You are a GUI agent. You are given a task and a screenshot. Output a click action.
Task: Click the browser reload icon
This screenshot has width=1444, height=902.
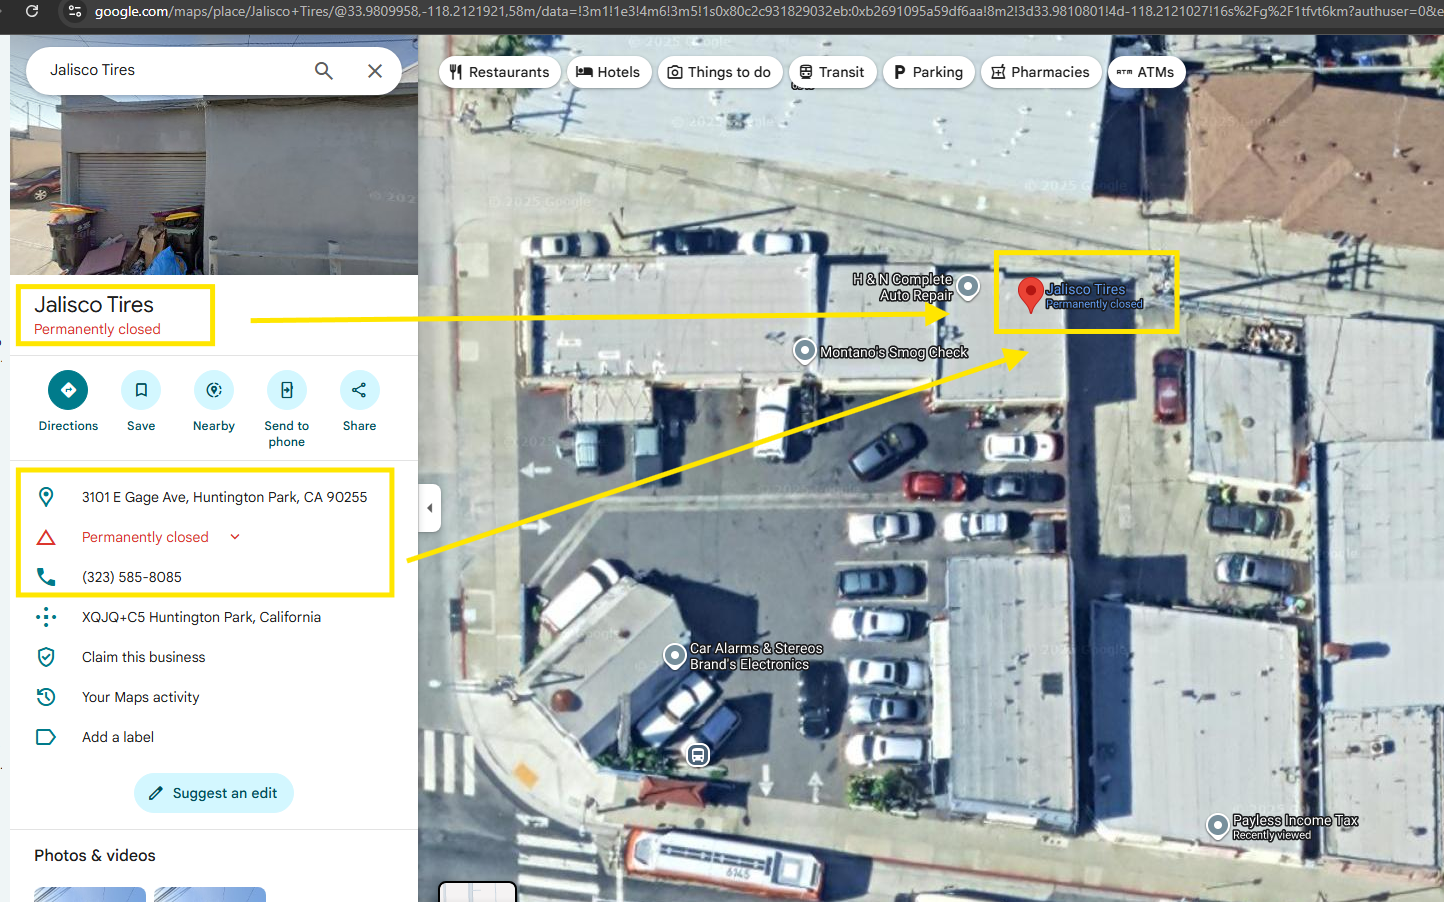(32, 11)
